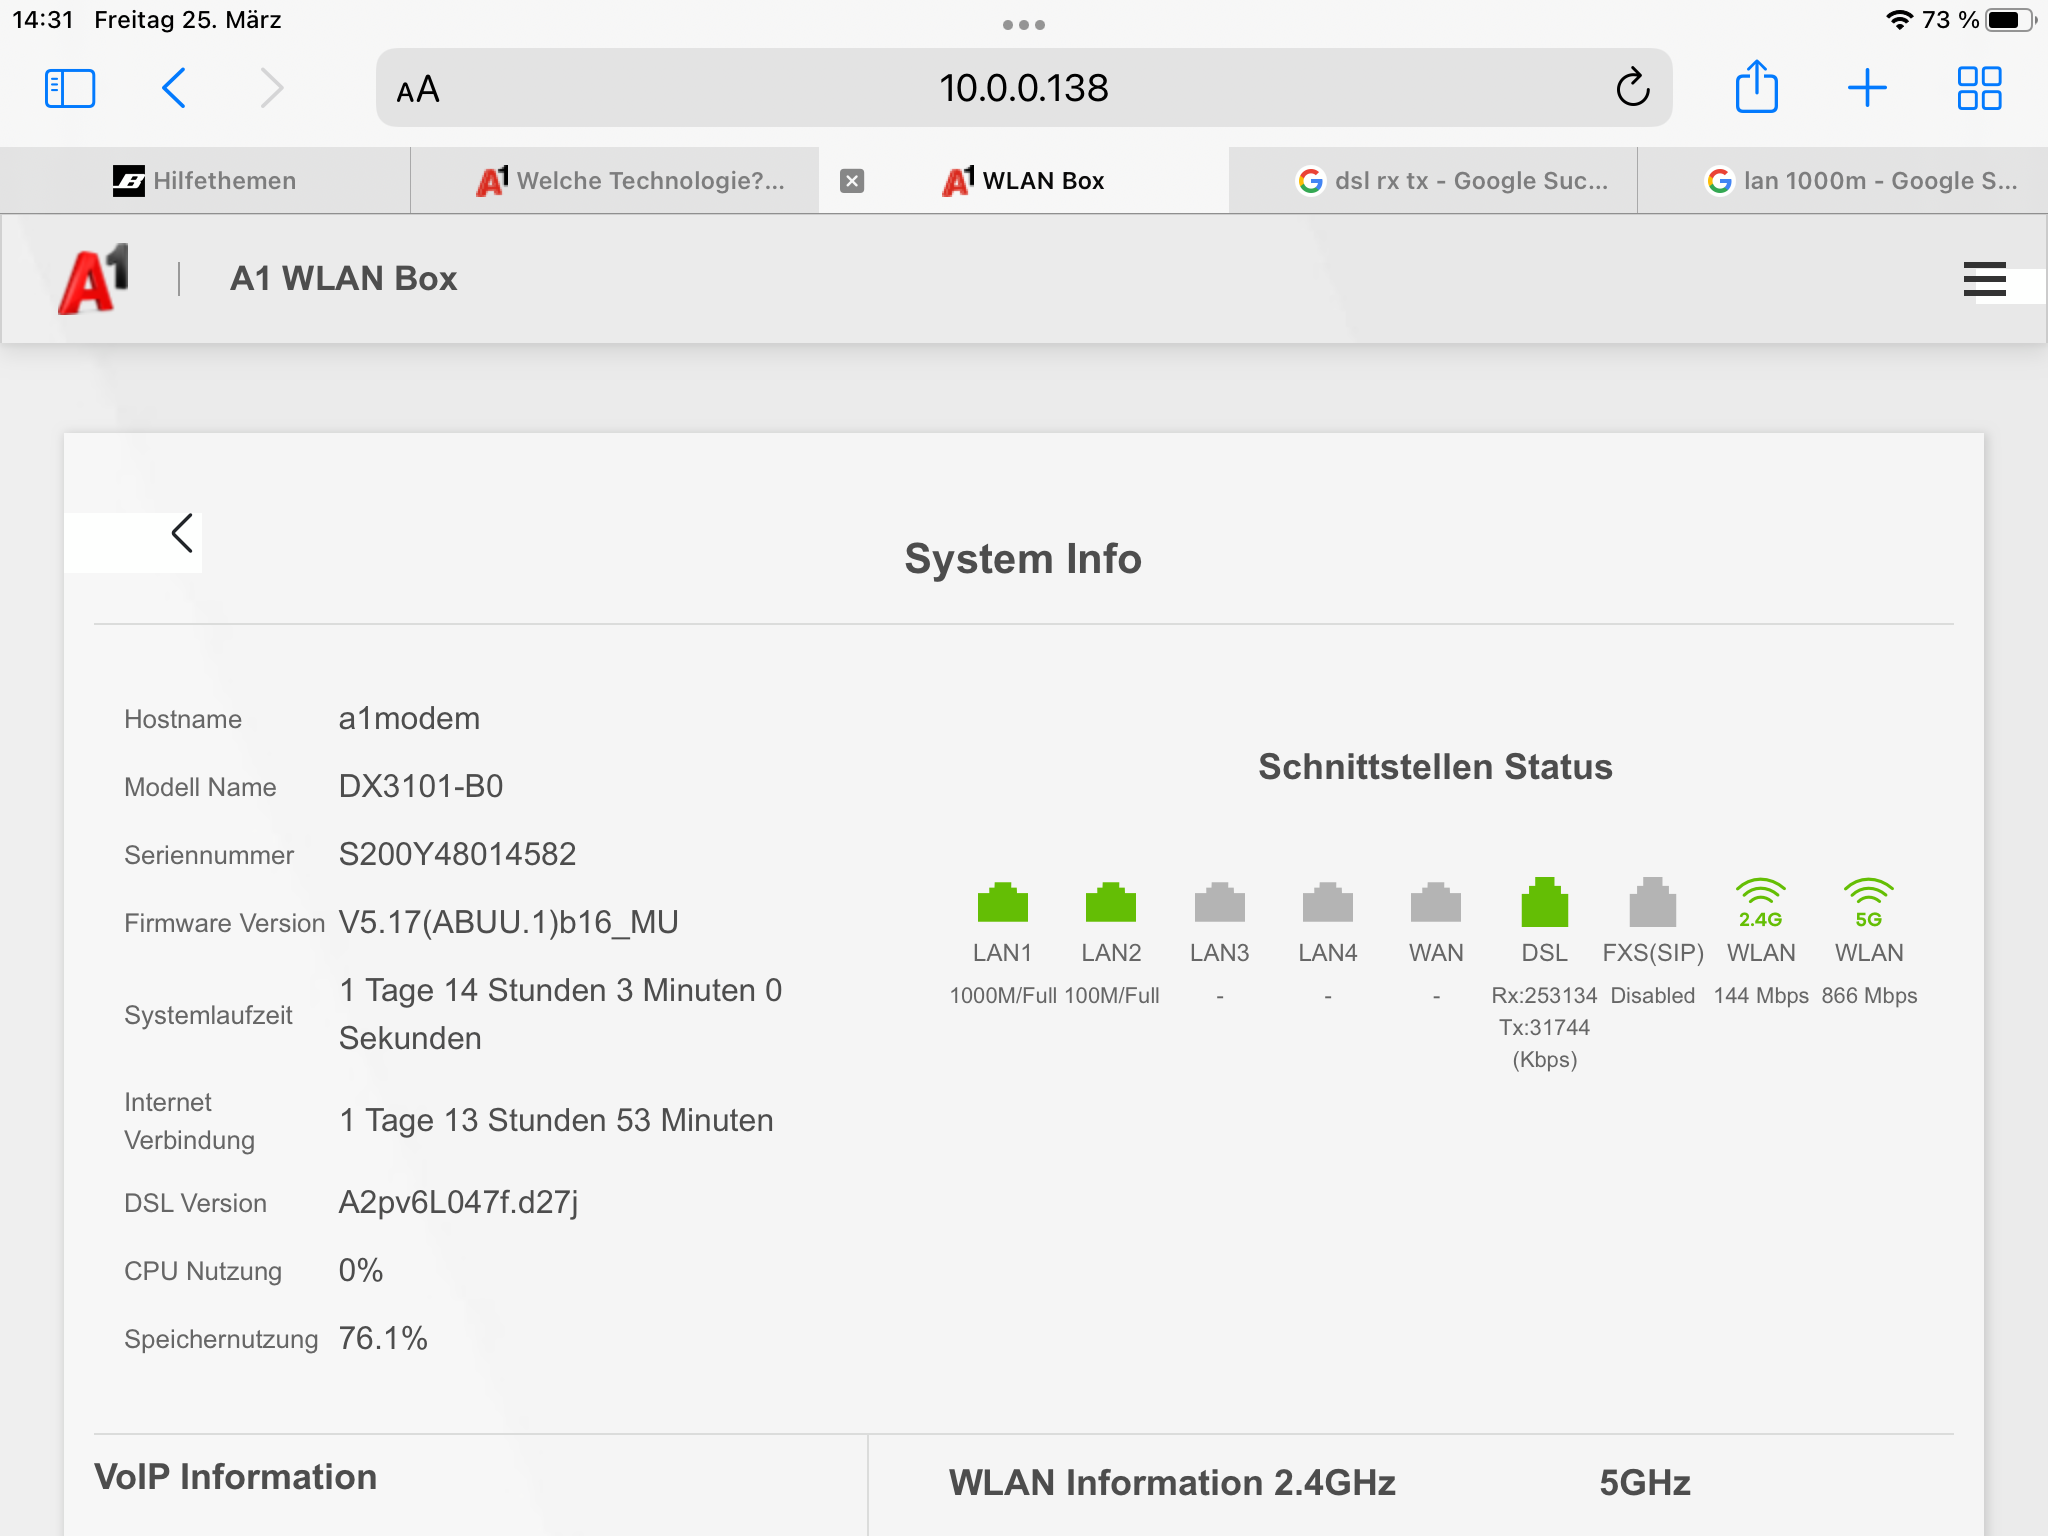
Task: Select firmware version V5.17(ABUU.1)b16_MU
Action: 508,922
